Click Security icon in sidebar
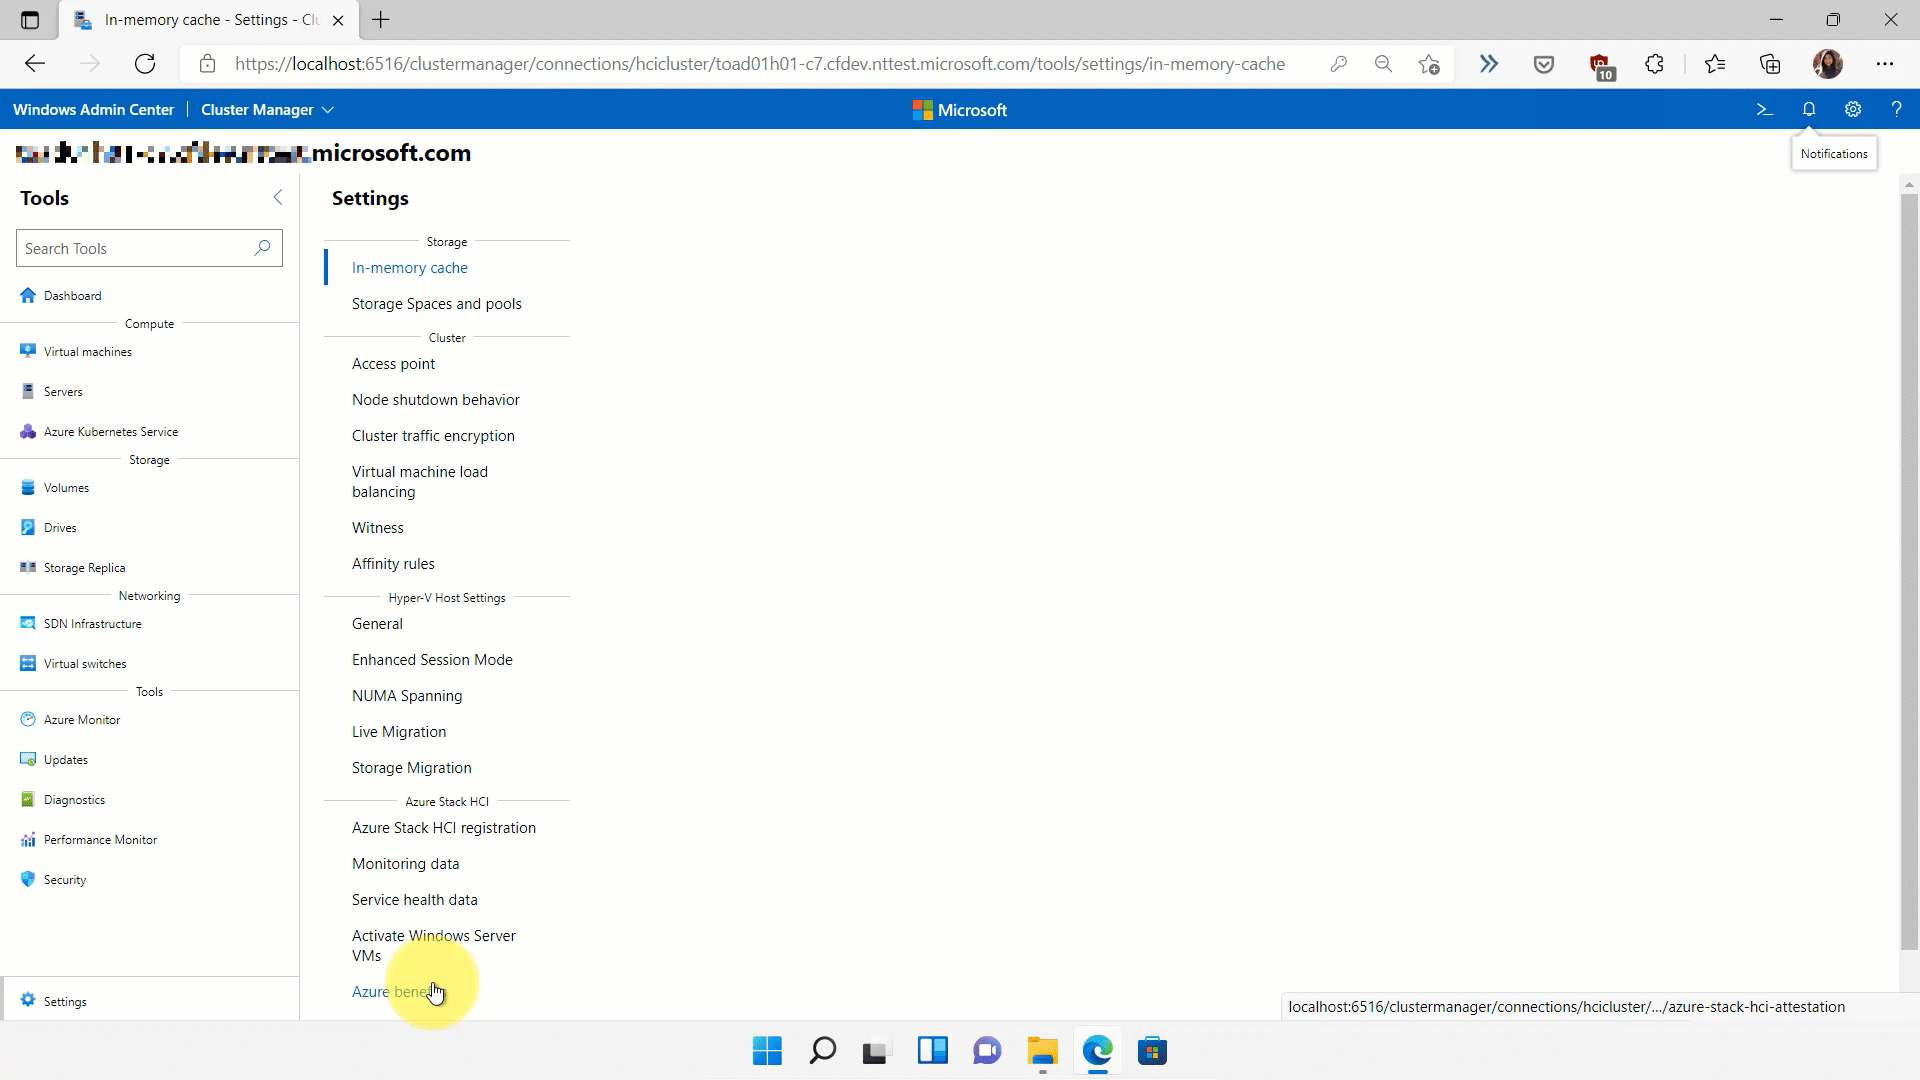The height and width of the screenshot is (1080, 1920). [x=29, y=880]
